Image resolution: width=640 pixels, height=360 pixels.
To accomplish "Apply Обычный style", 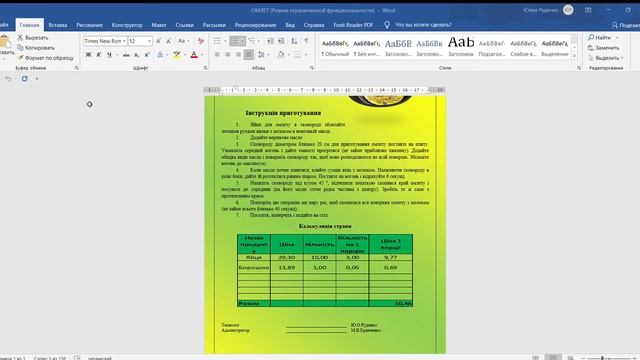I will click(x=335, y=47).
